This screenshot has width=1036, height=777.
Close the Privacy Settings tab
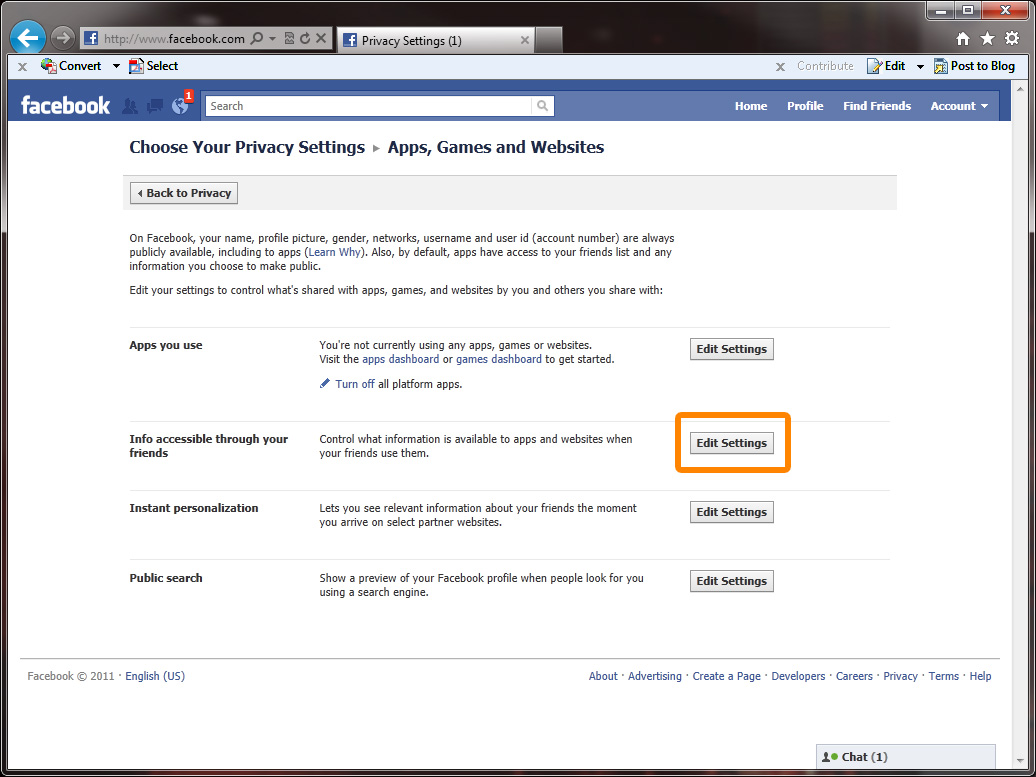click(x=525, y=40)
